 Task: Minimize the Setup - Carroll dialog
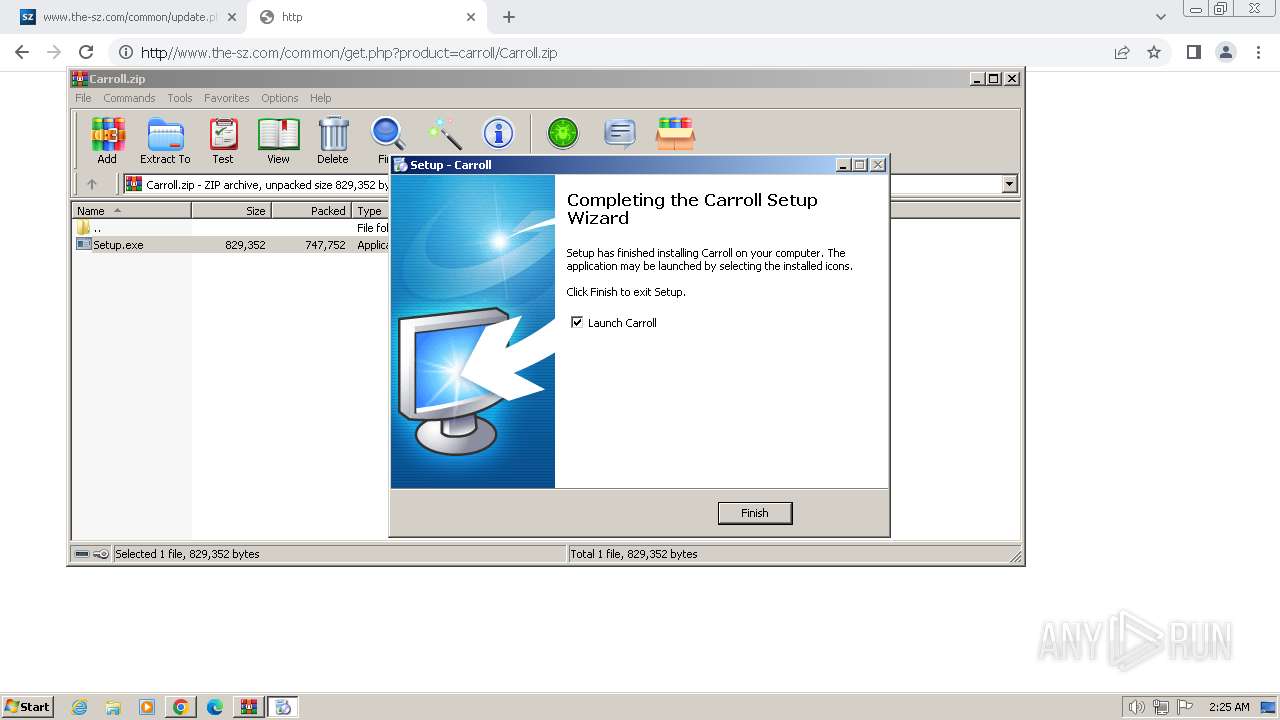843,165
